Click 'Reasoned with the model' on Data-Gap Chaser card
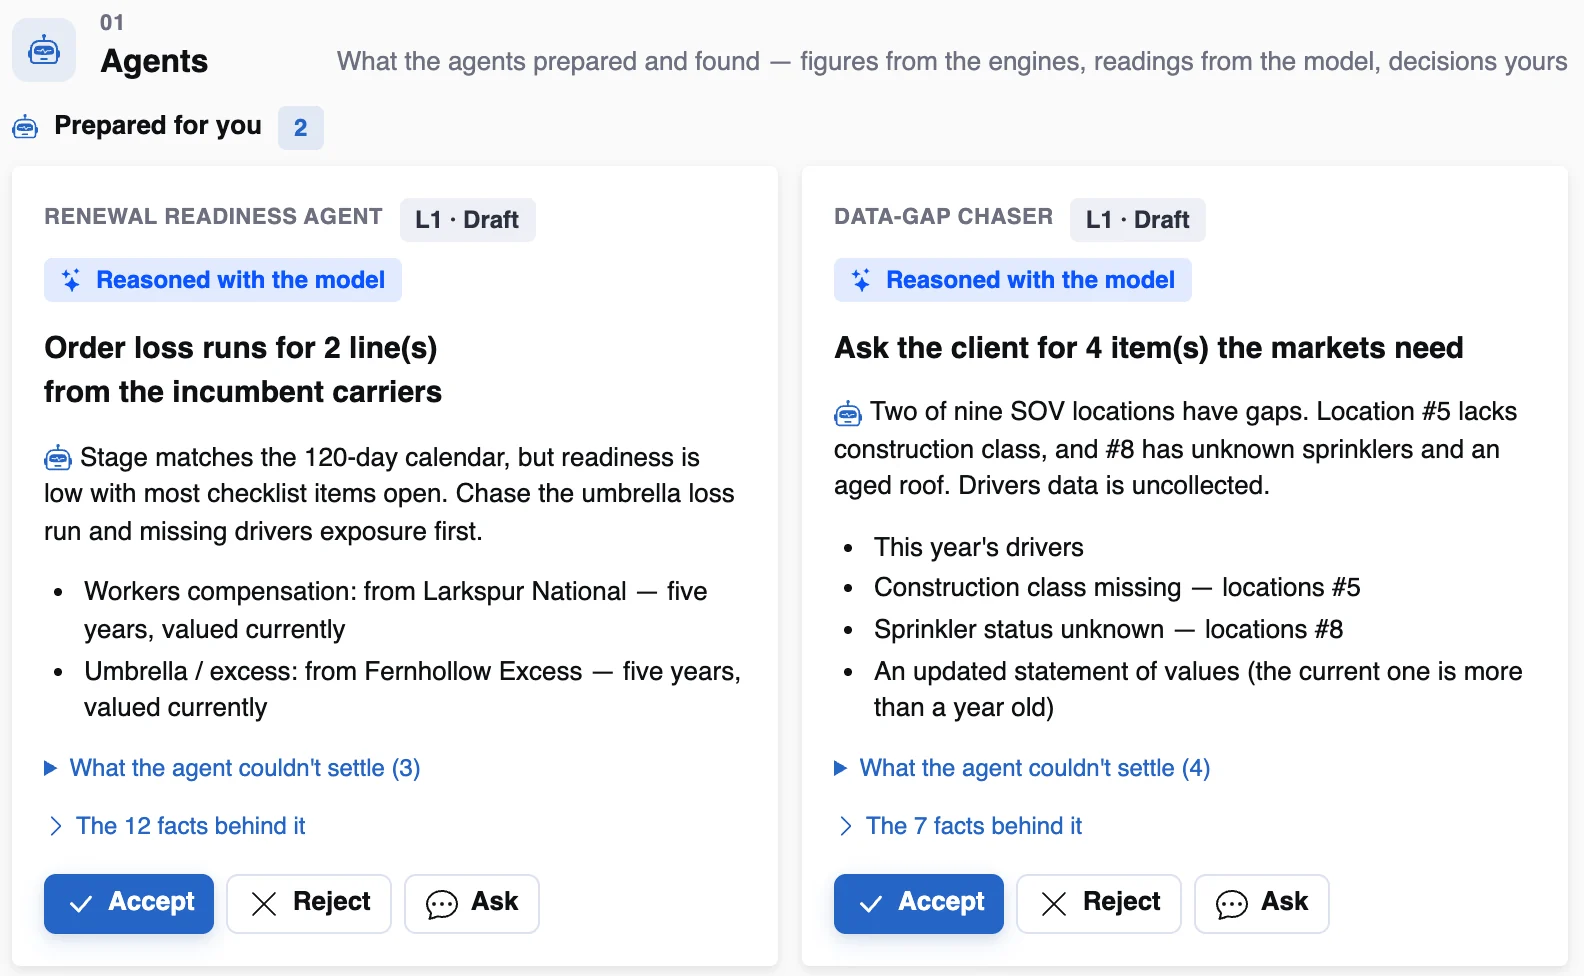The width and height of the screenshot is (1584, 976). [1013, 280]
